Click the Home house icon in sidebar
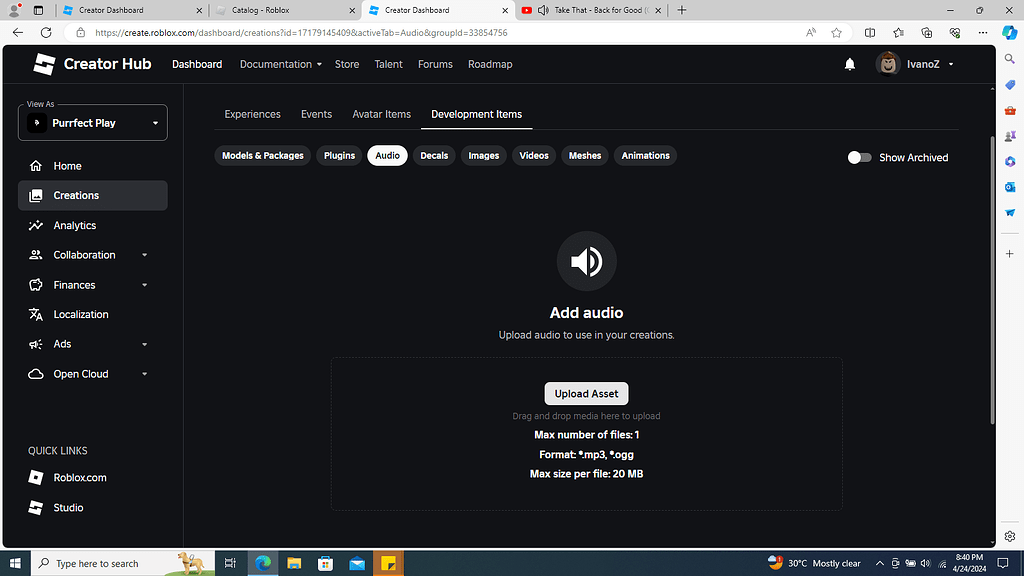 [36, 166]
